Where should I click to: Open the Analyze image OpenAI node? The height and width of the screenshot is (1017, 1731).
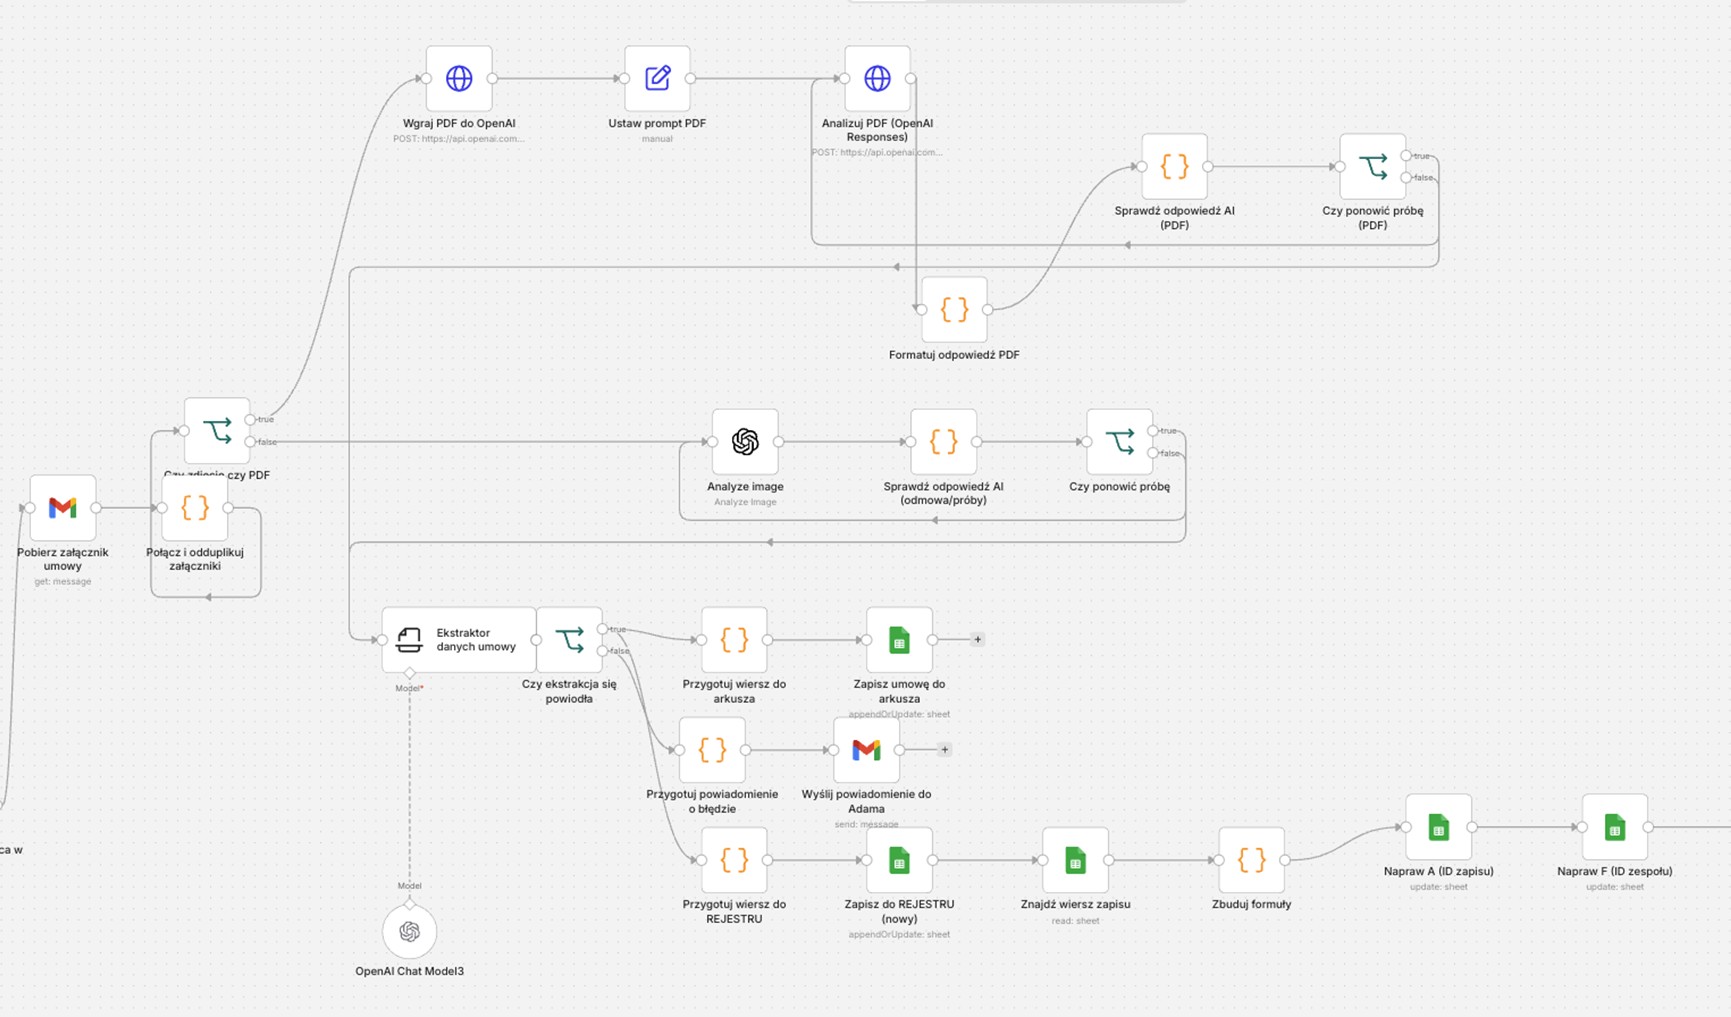point(745,442)
